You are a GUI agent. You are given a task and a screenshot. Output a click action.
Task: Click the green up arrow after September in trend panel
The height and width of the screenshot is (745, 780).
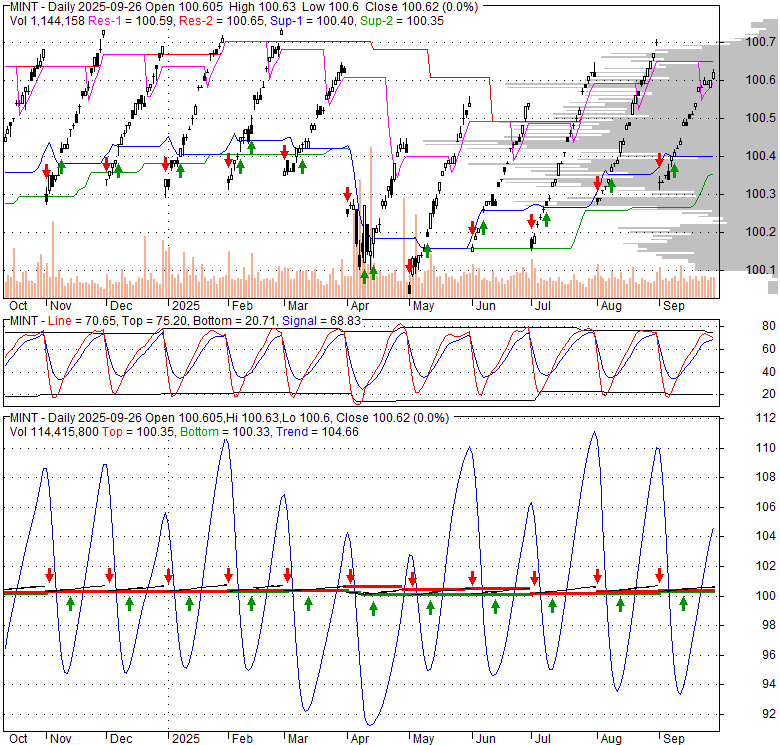[683, 604]
